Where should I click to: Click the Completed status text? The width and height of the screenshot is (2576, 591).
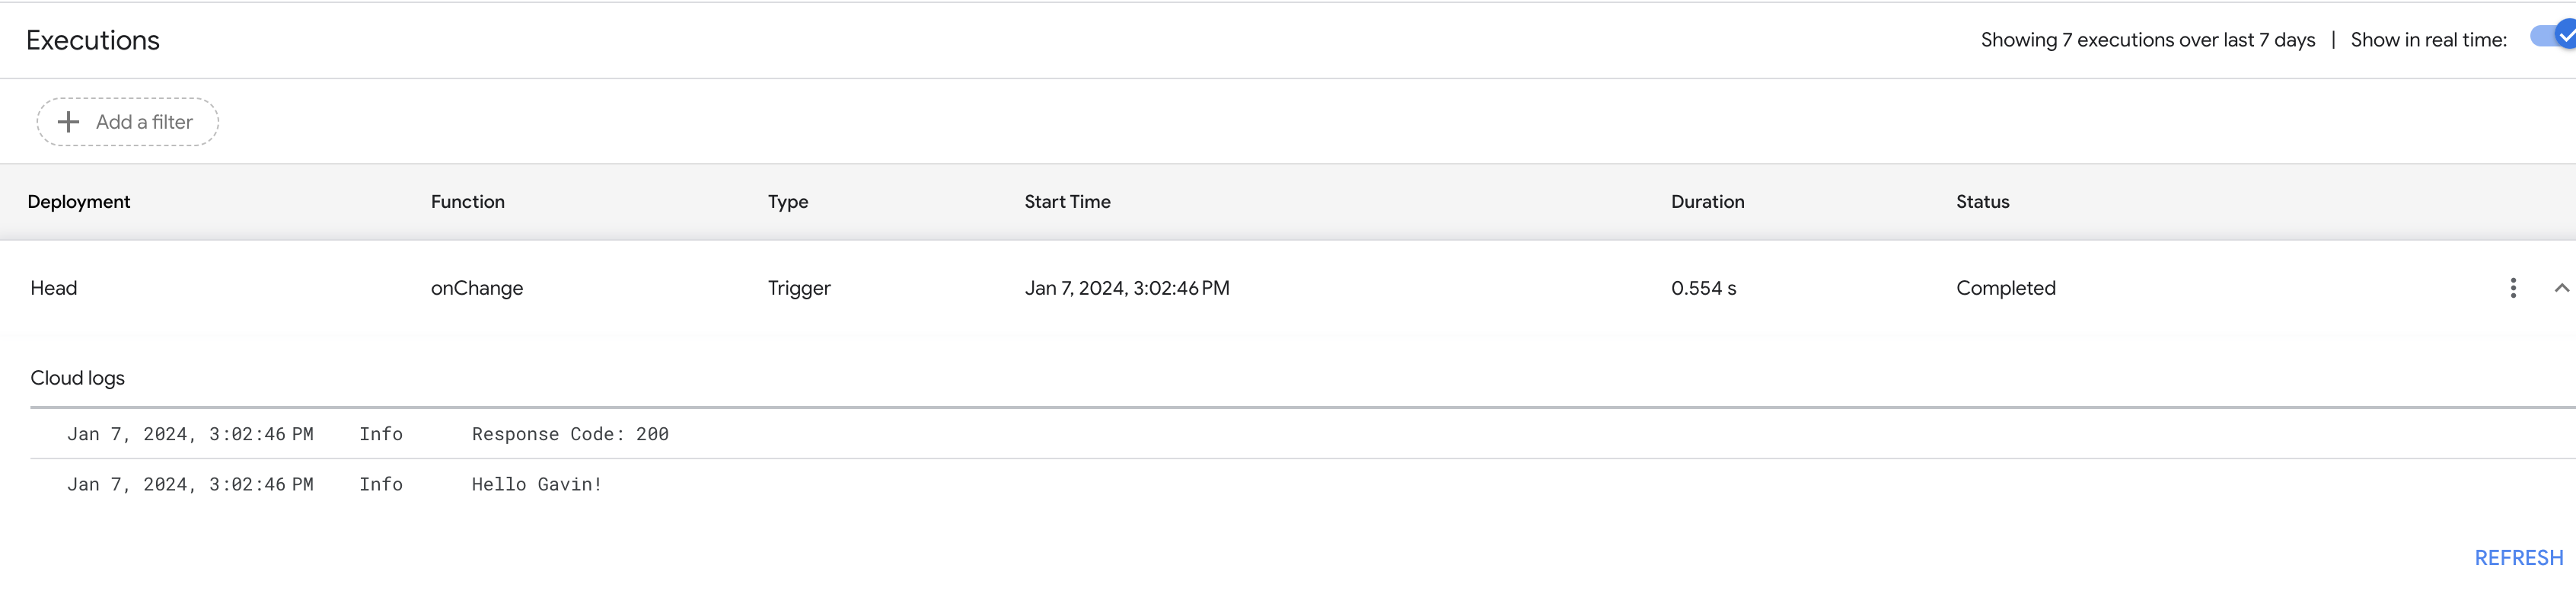[2005, 288]
